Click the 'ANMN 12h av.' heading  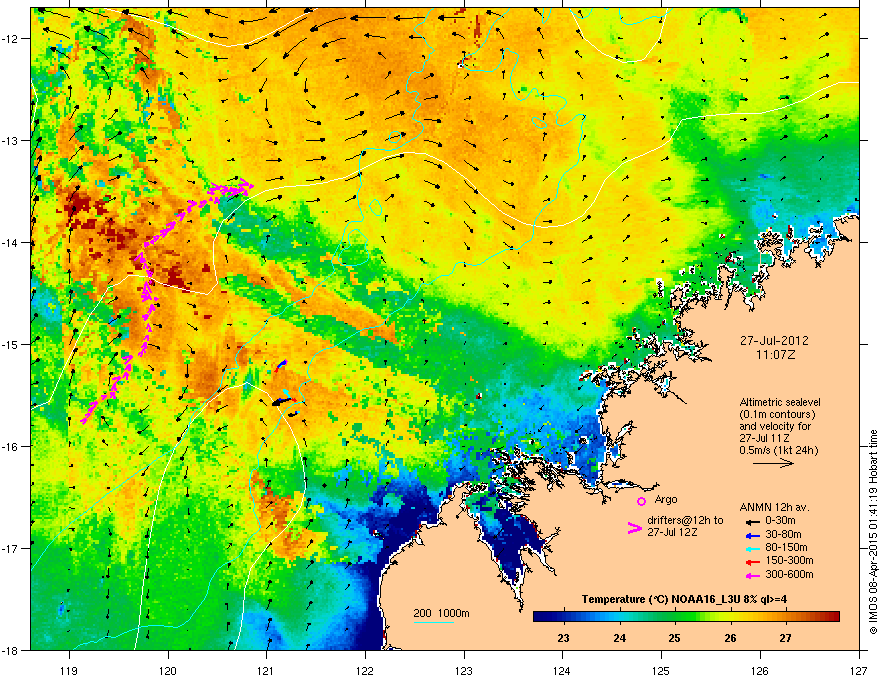(774, 507)
